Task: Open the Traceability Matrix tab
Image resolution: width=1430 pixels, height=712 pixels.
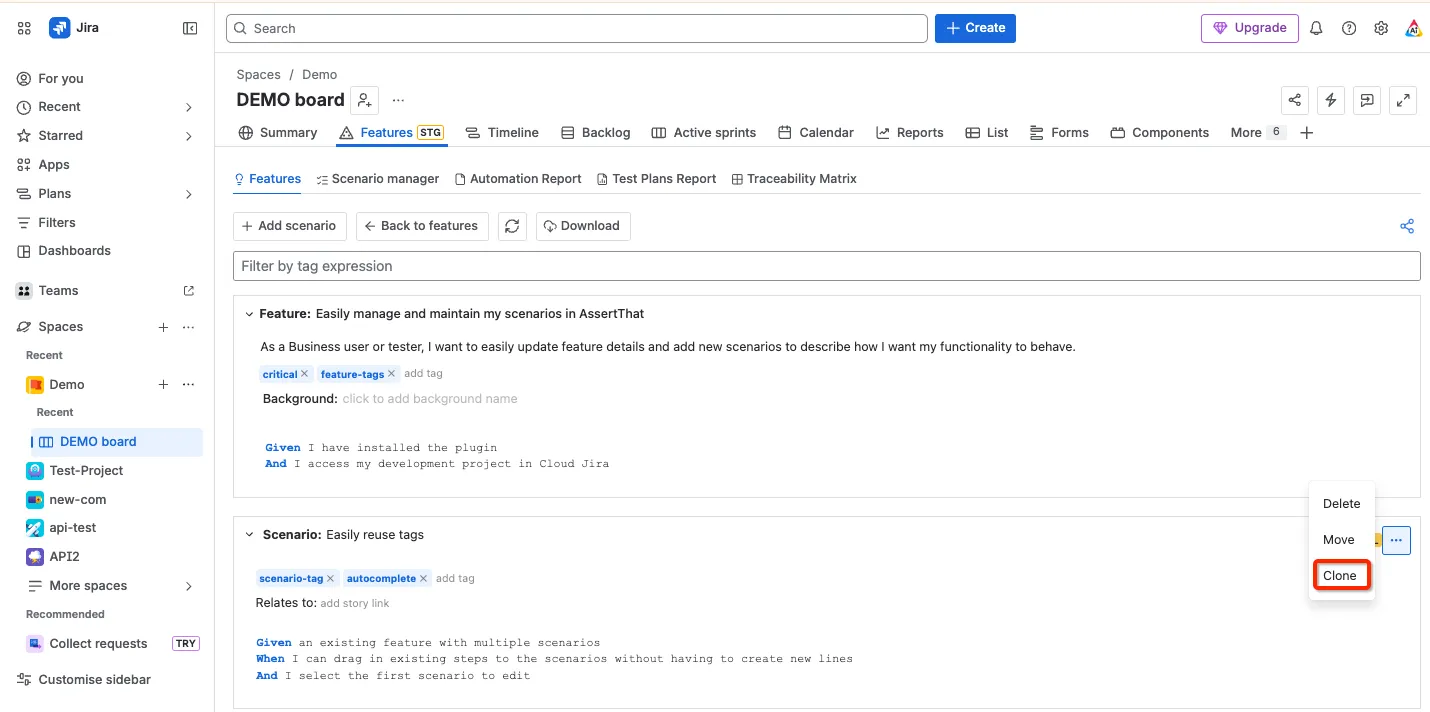Action: 794,179
